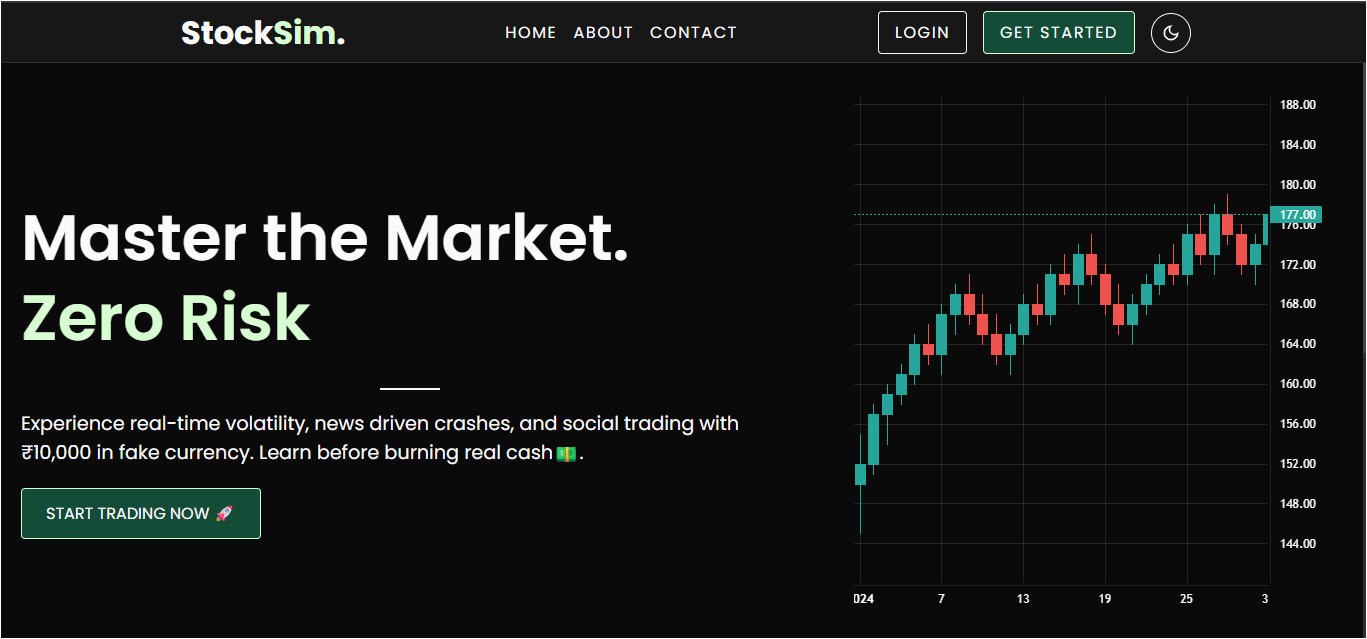Click the 160.00 price axis label
1367x639 pixels.
point(1297,384)
